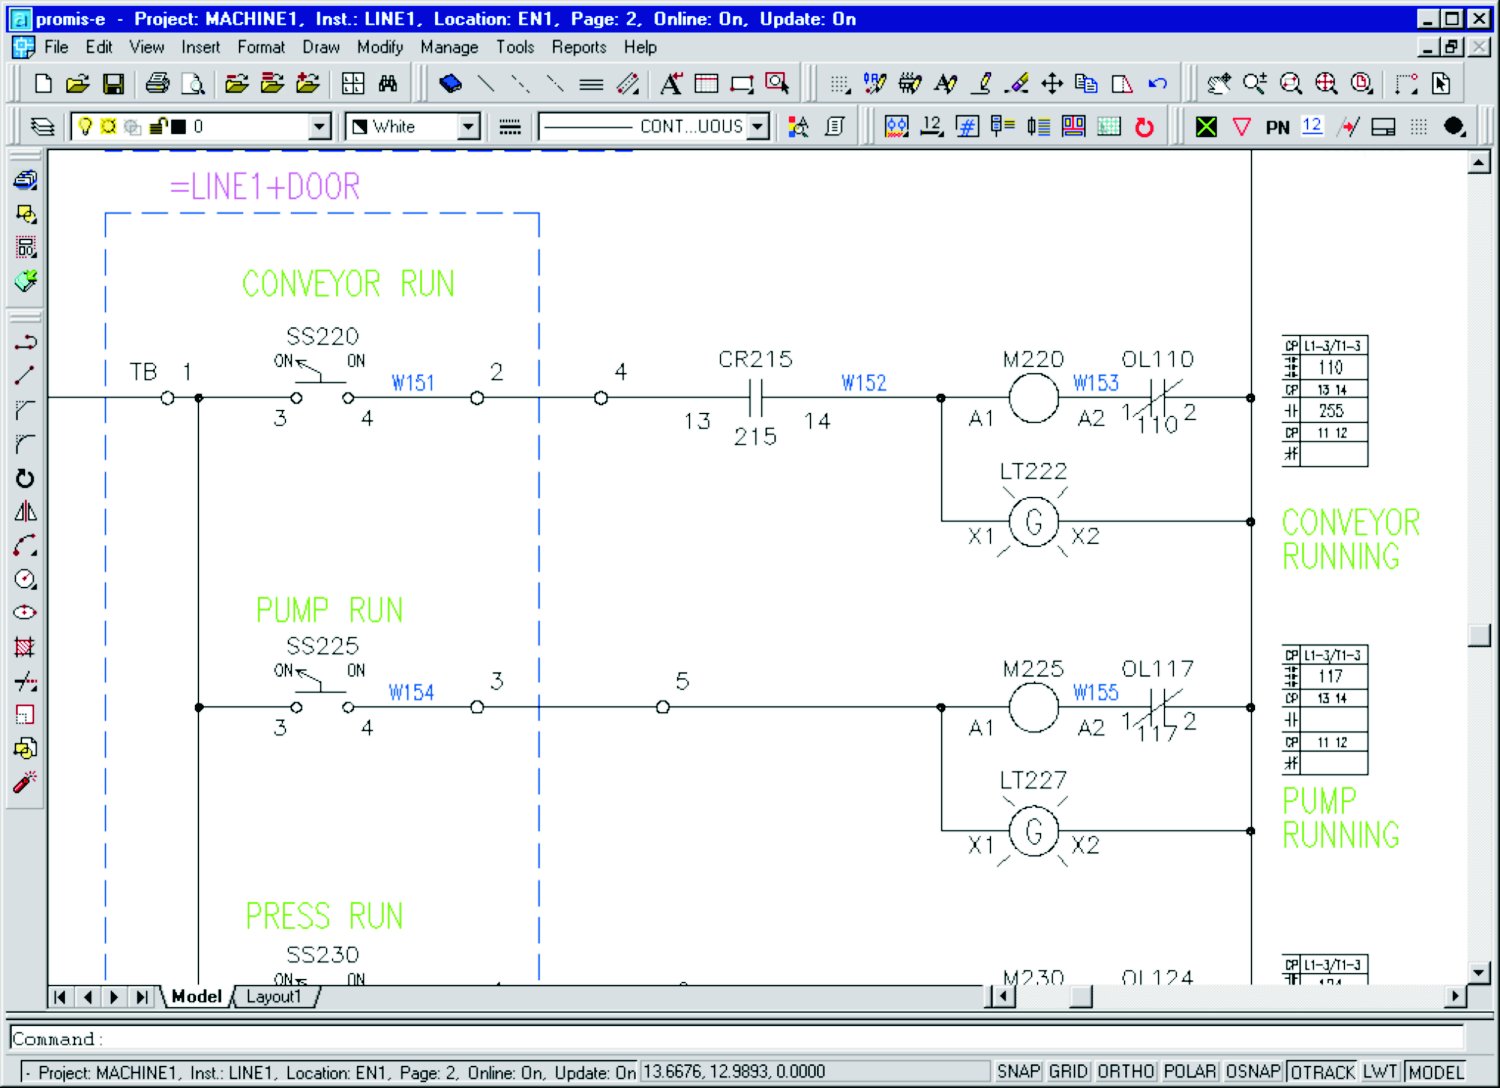1500x1088 pixels.
Task: Select the Move crossed-arrows tool
Action: (1051, 84)
